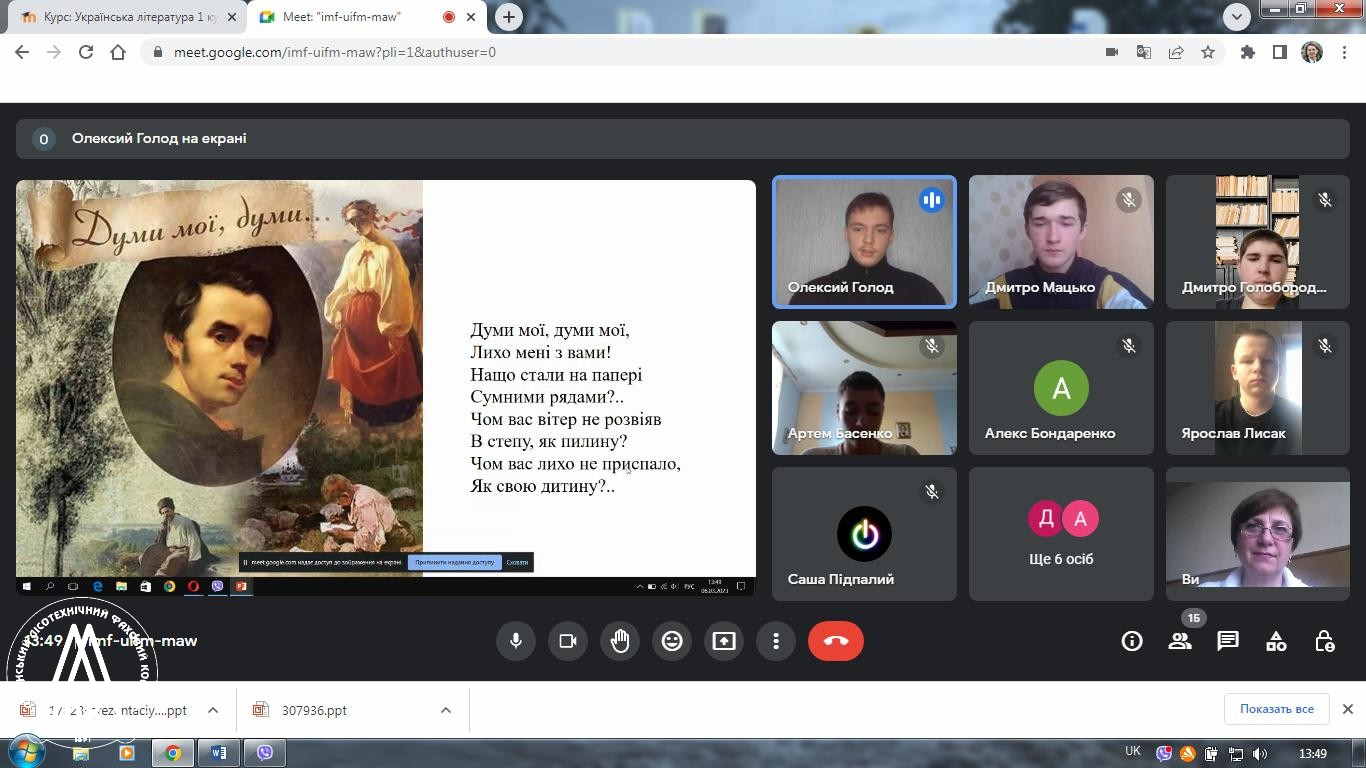View site information lock icon
The width and height of the screenshot is (1366, 768).
point(157,52)
